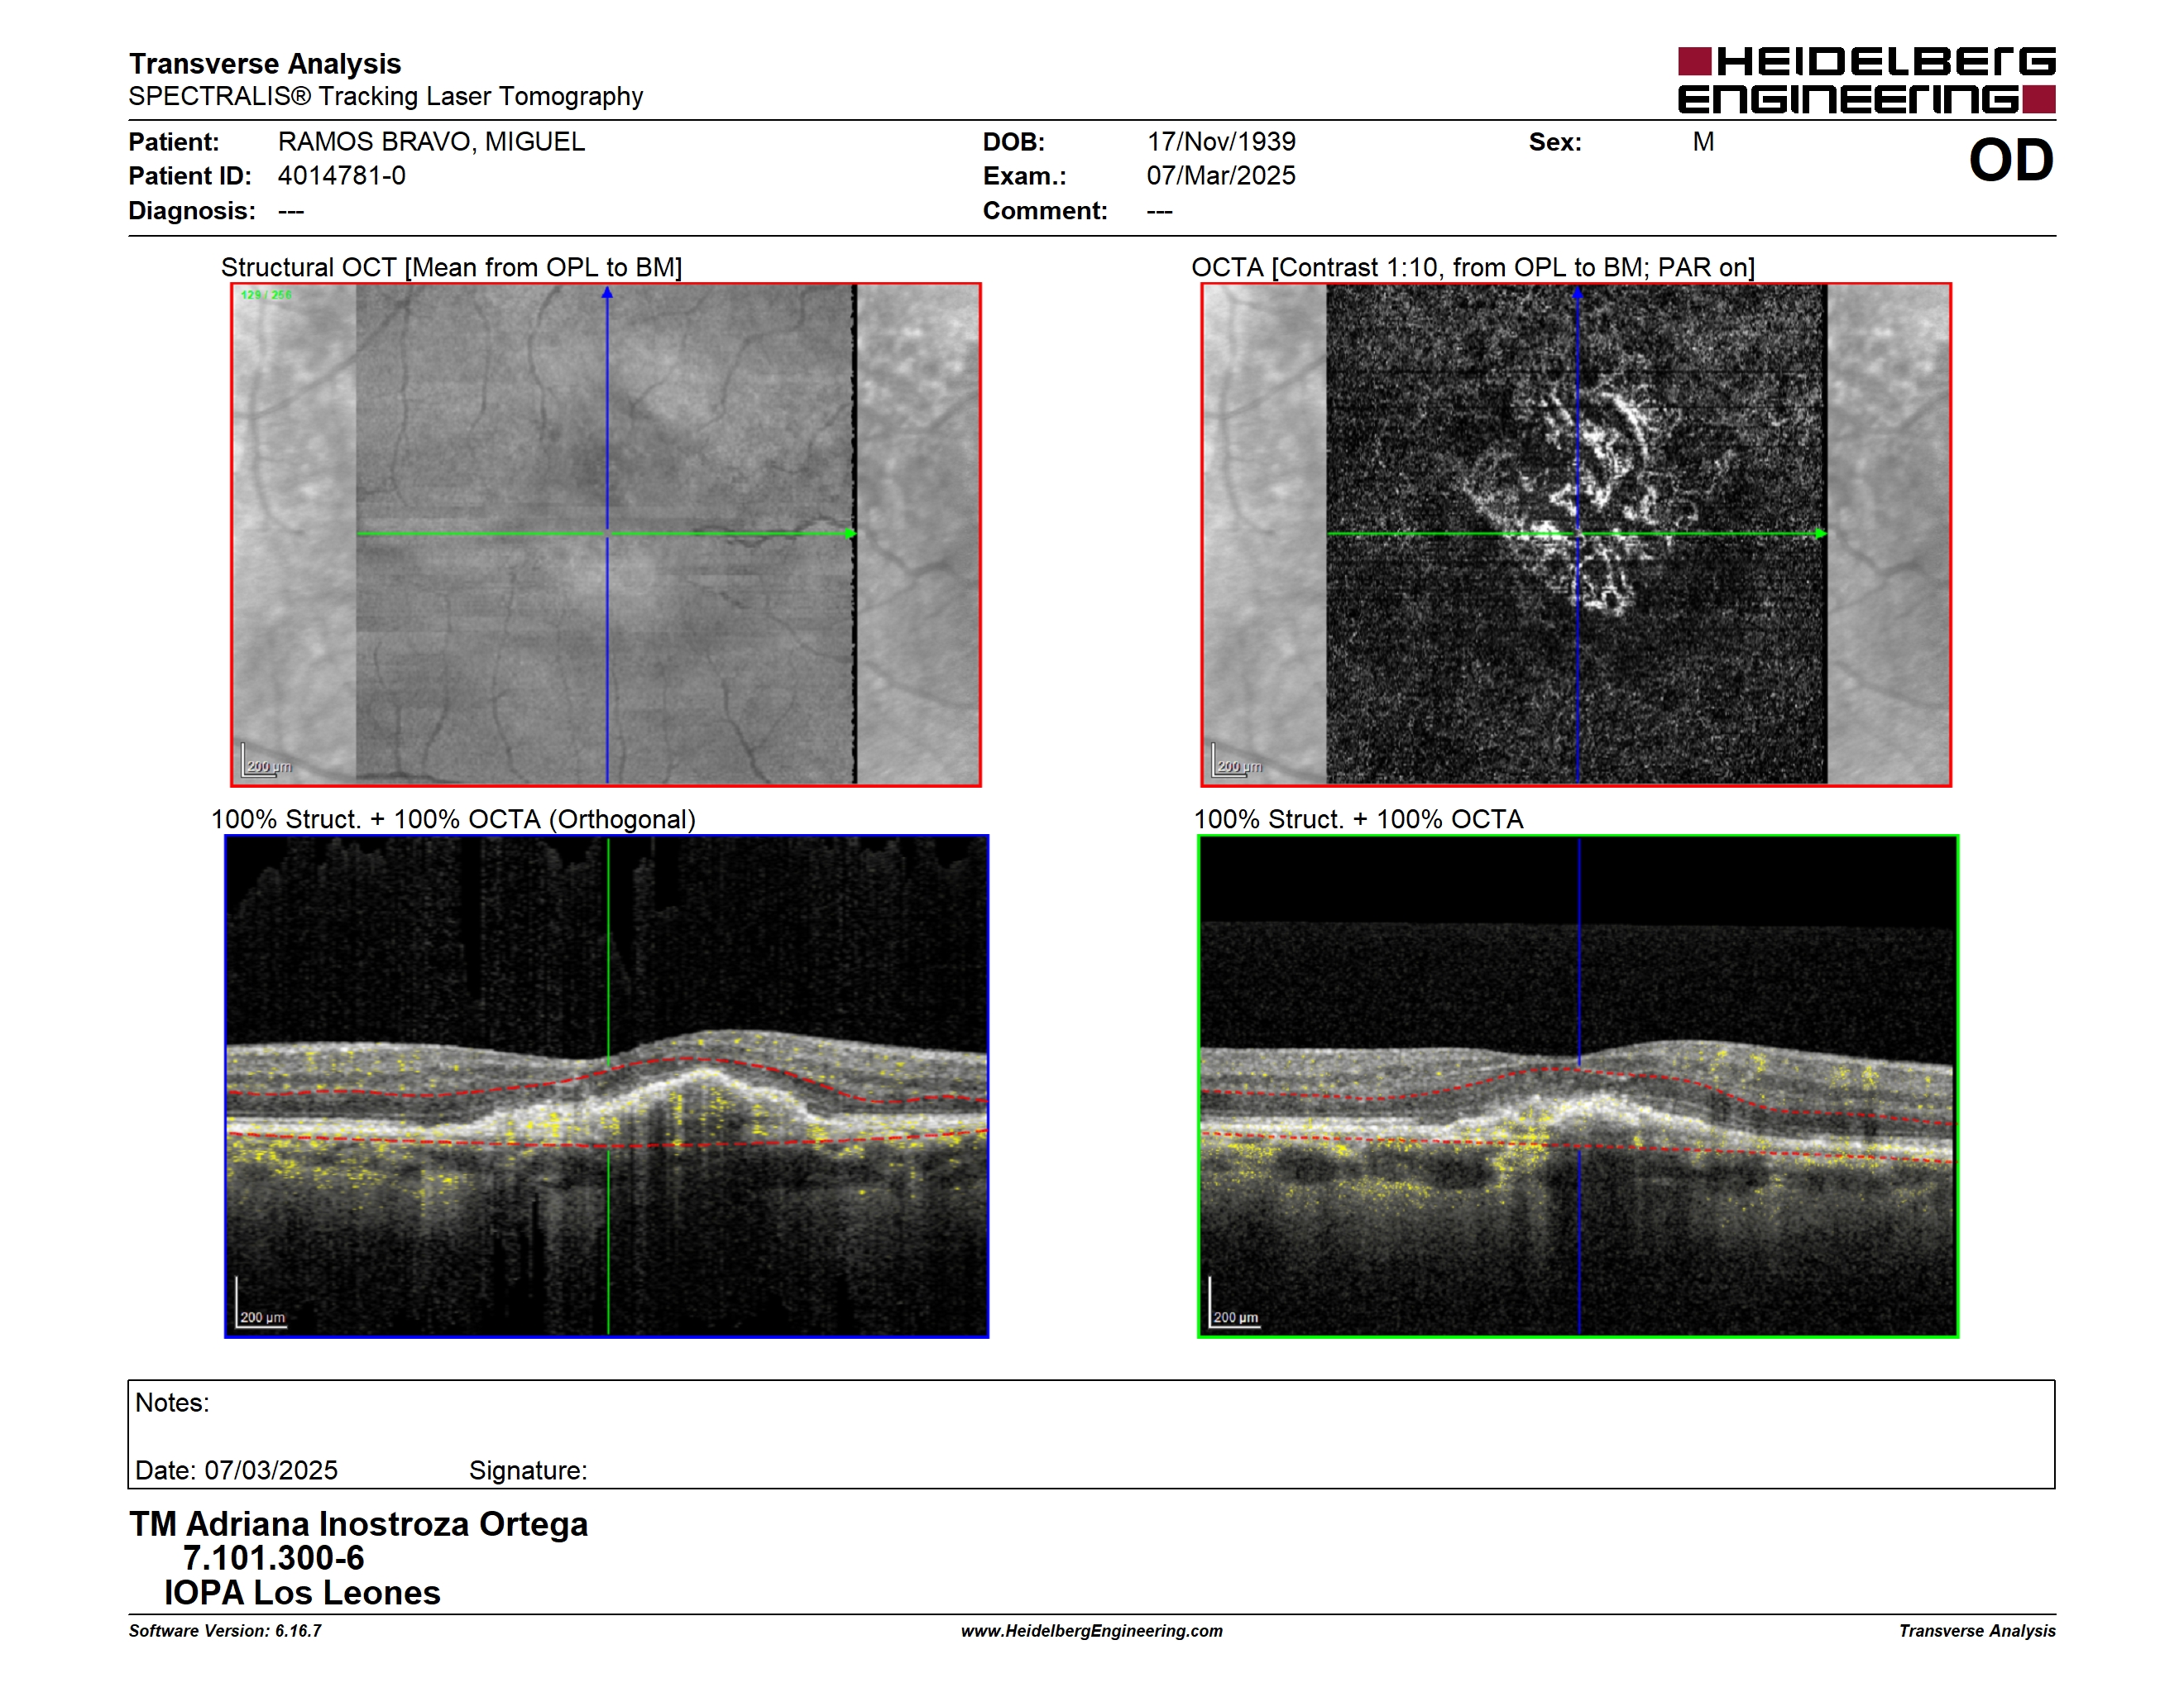Click the Heidelberg Engineering logo
Viewport: 2184px width, 1688px height.
click(x=1866, y=80)
